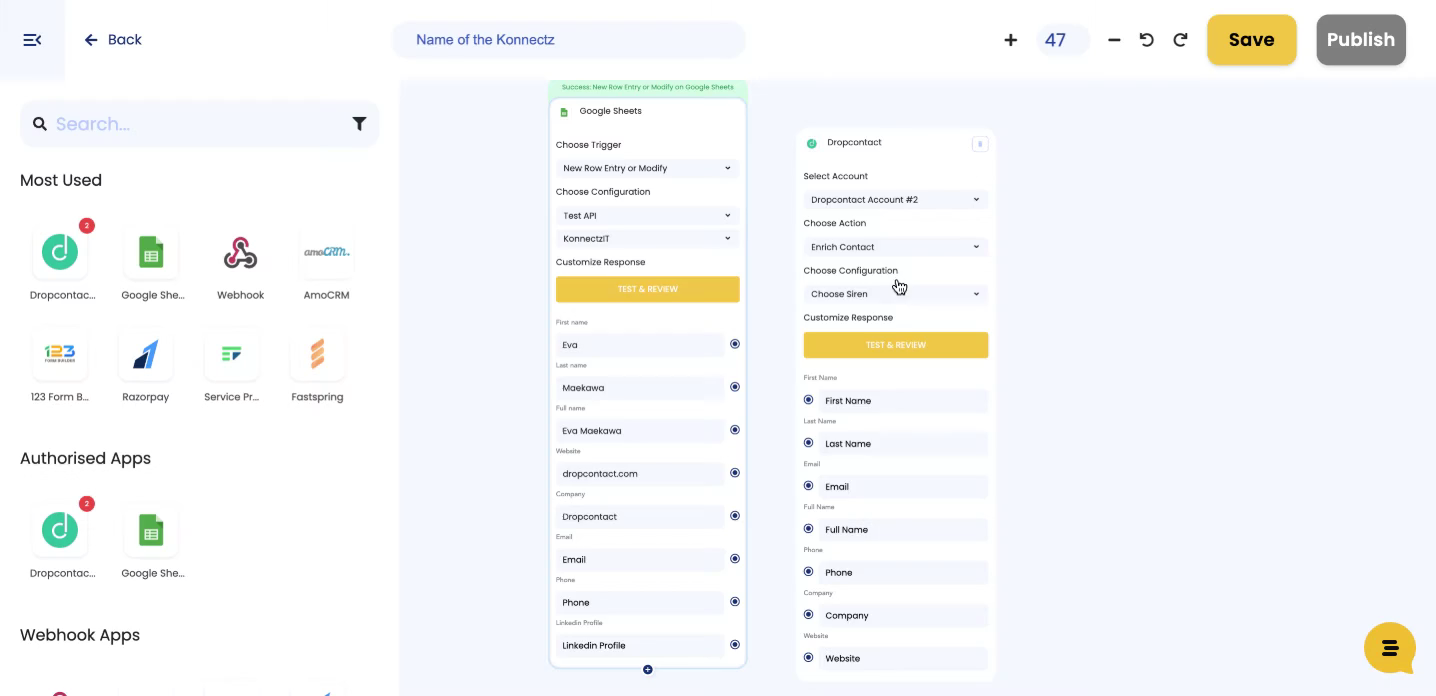Select Dropcontact Last Name radio
1436x696 pixels.
pyautogui.click(x=809, y=443)
